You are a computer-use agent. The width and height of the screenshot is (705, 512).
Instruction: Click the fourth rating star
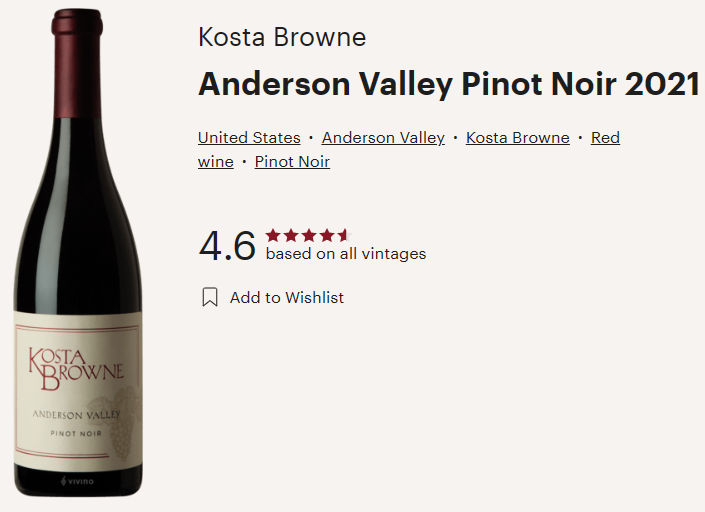coord(326,235)
